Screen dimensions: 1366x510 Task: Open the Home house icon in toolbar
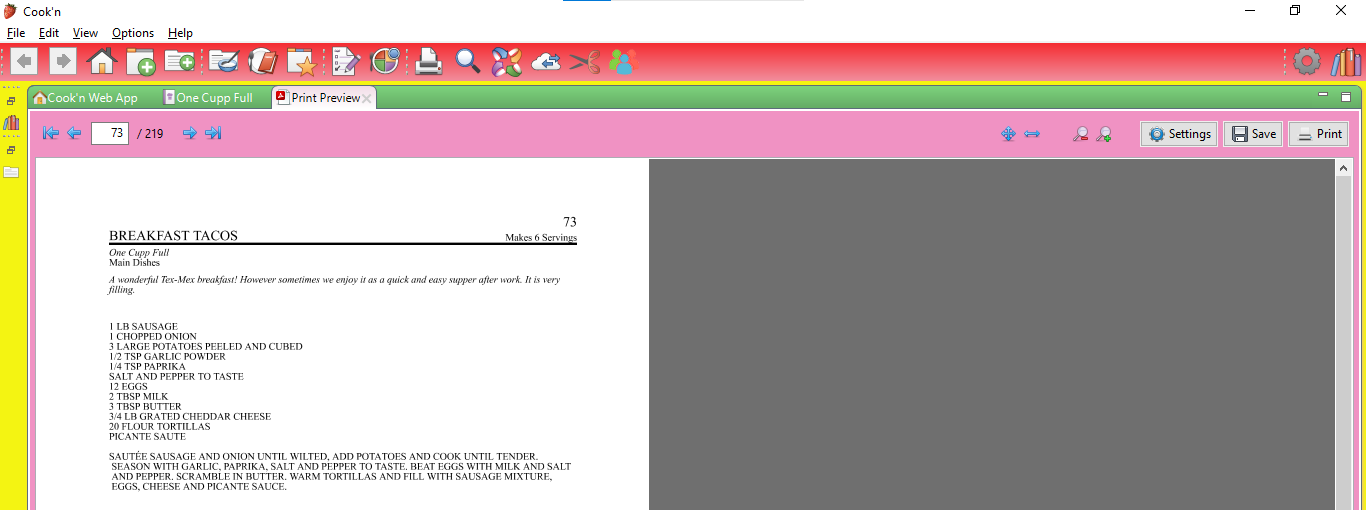click(102, 62)
